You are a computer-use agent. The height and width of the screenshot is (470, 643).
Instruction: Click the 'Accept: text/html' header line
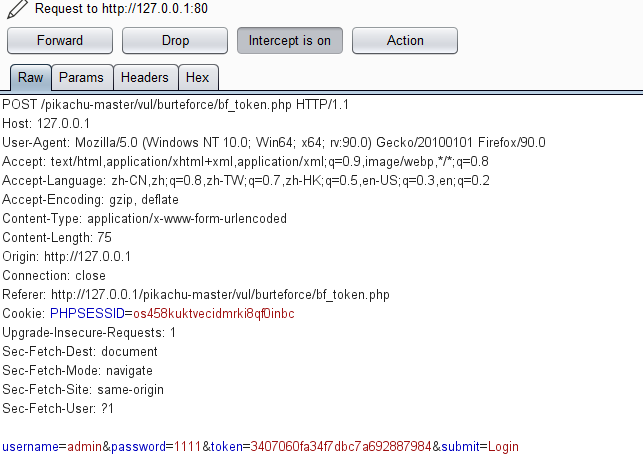tap(246, 162)
